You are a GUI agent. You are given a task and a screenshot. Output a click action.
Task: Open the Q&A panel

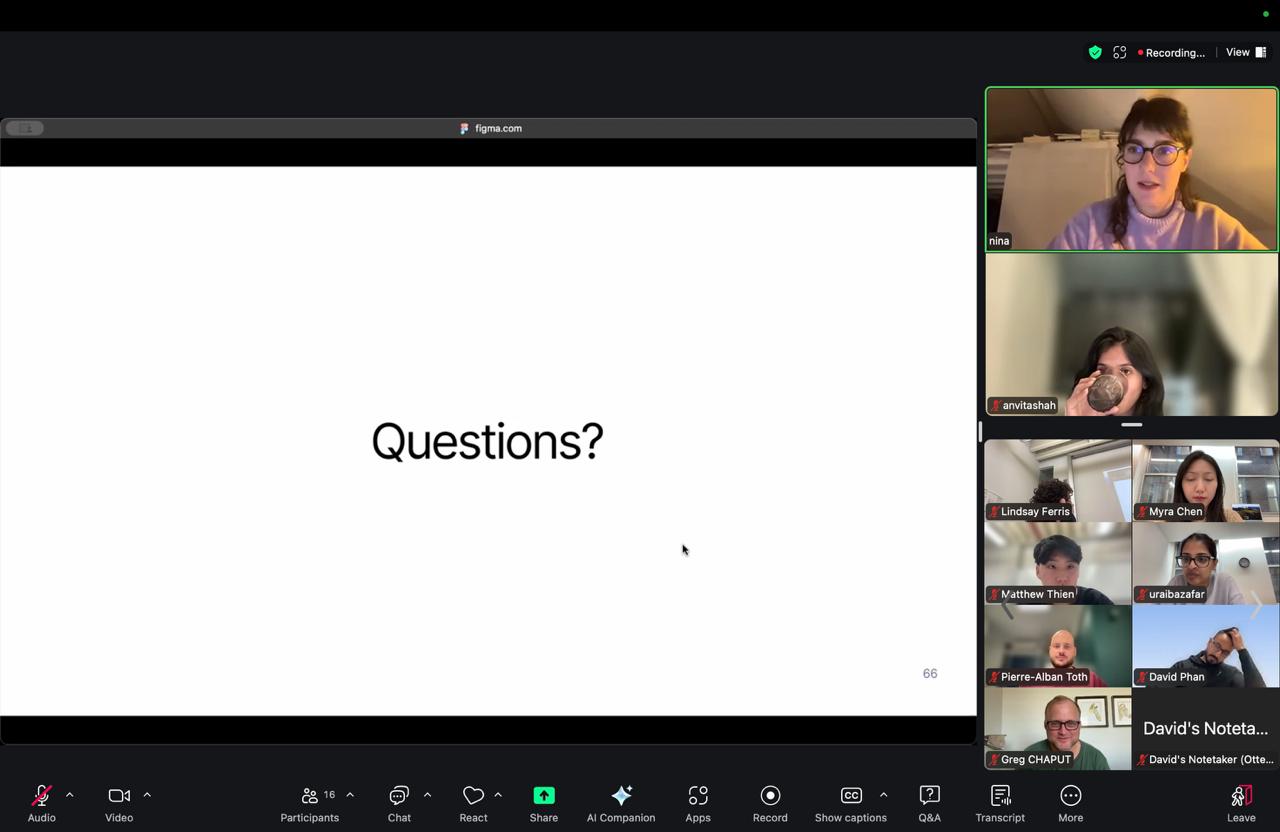pyautogui.click(x=929, y=797)
